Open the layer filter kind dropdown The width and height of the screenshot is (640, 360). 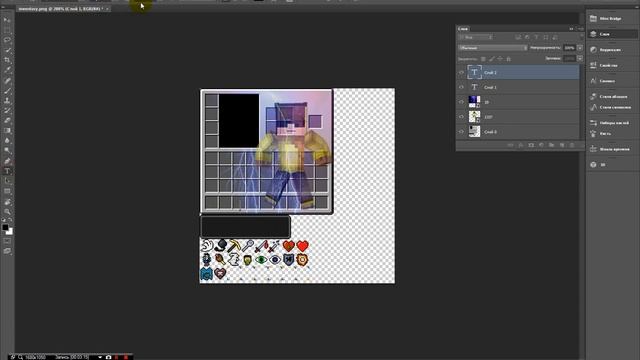[476, 37]
